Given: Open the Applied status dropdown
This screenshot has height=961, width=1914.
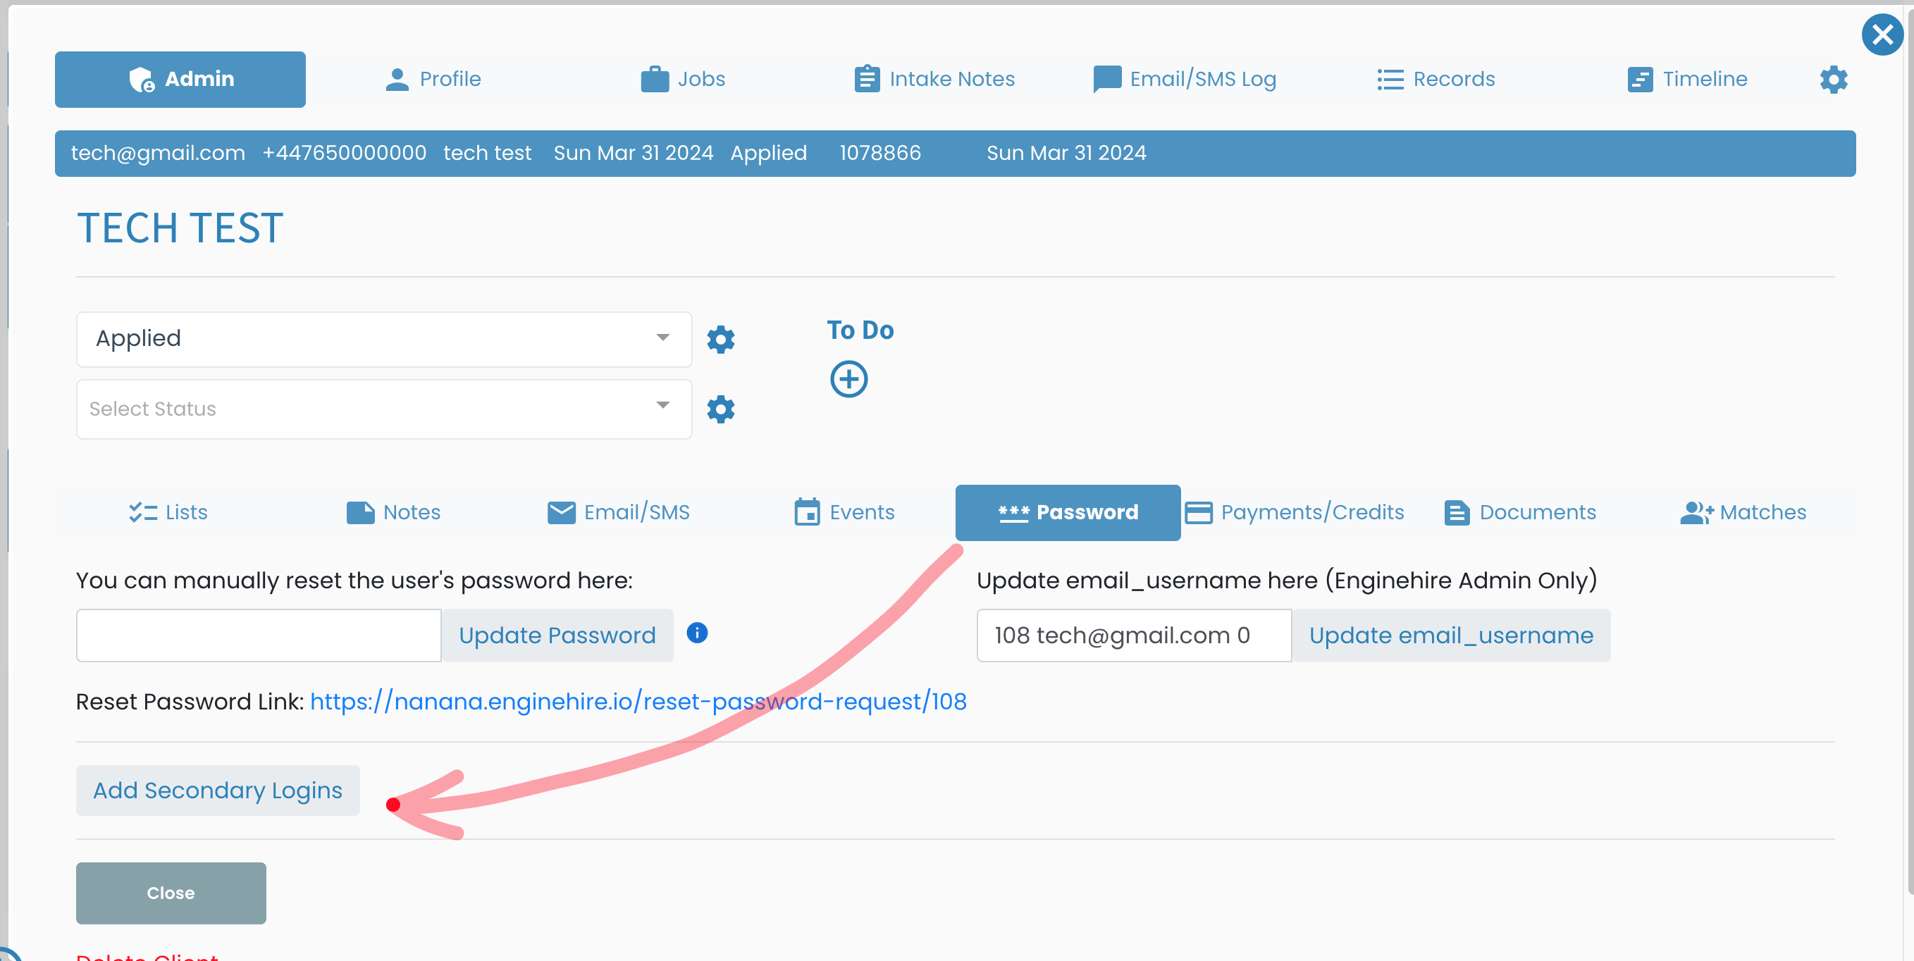Looking at the screenshot, I should coord(383,339).
